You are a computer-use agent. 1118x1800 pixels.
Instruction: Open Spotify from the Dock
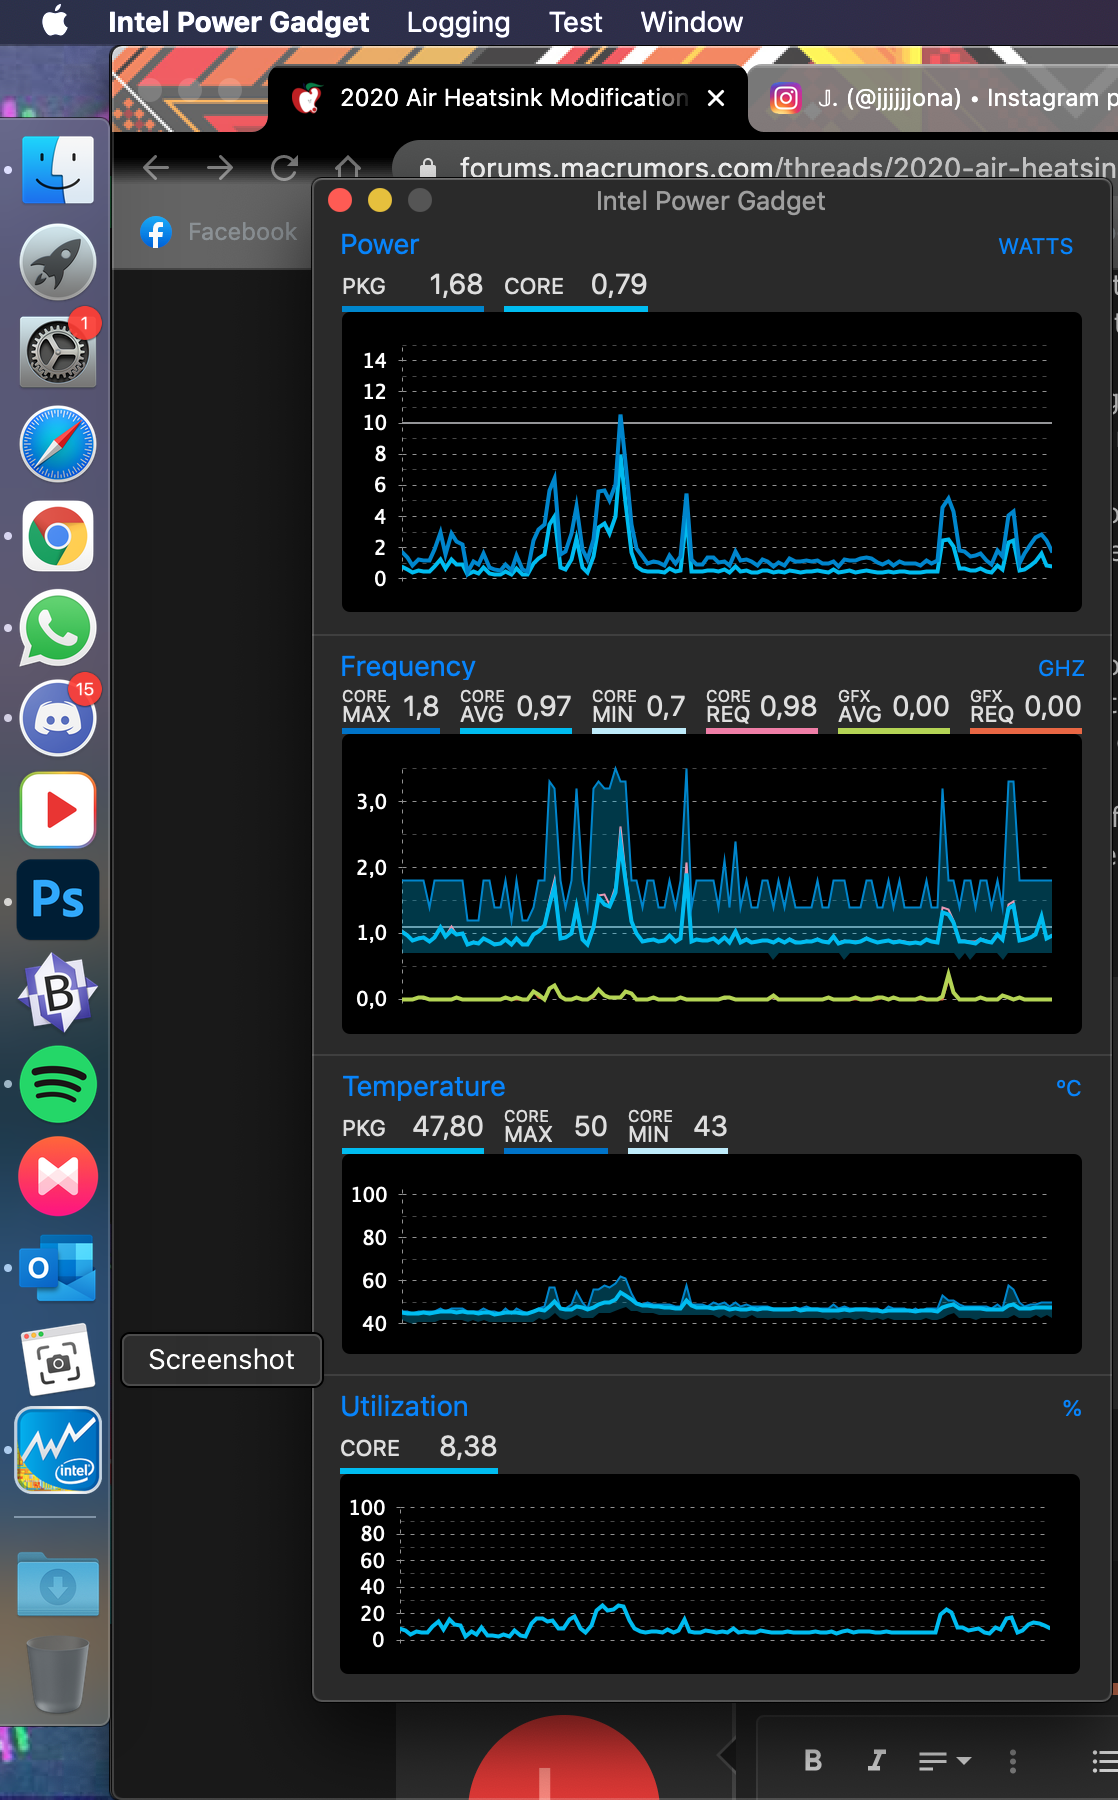(x=58, y=1084)
